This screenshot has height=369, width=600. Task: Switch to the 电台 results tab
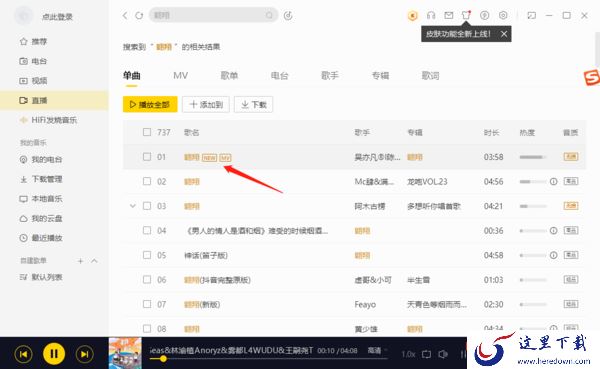(279, 75)
